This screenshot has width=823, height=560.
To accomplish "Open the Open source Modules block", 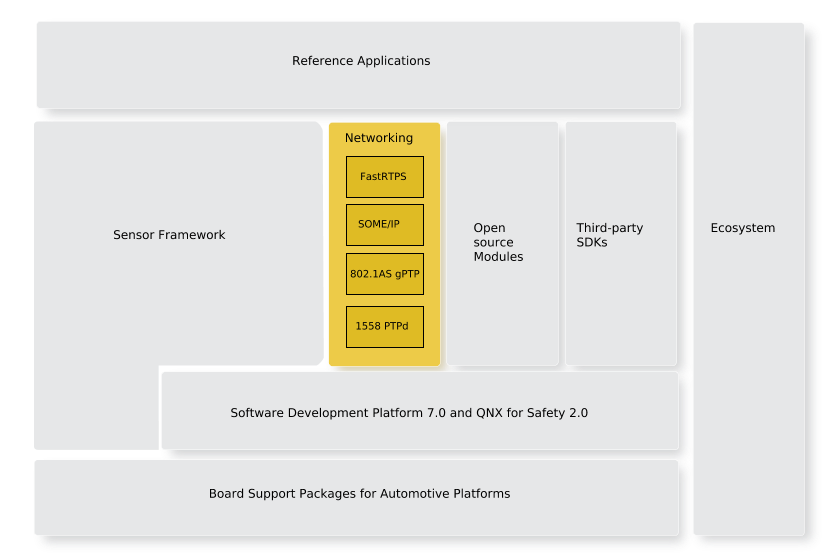I will pyautogui.click(x=501, y=242).
